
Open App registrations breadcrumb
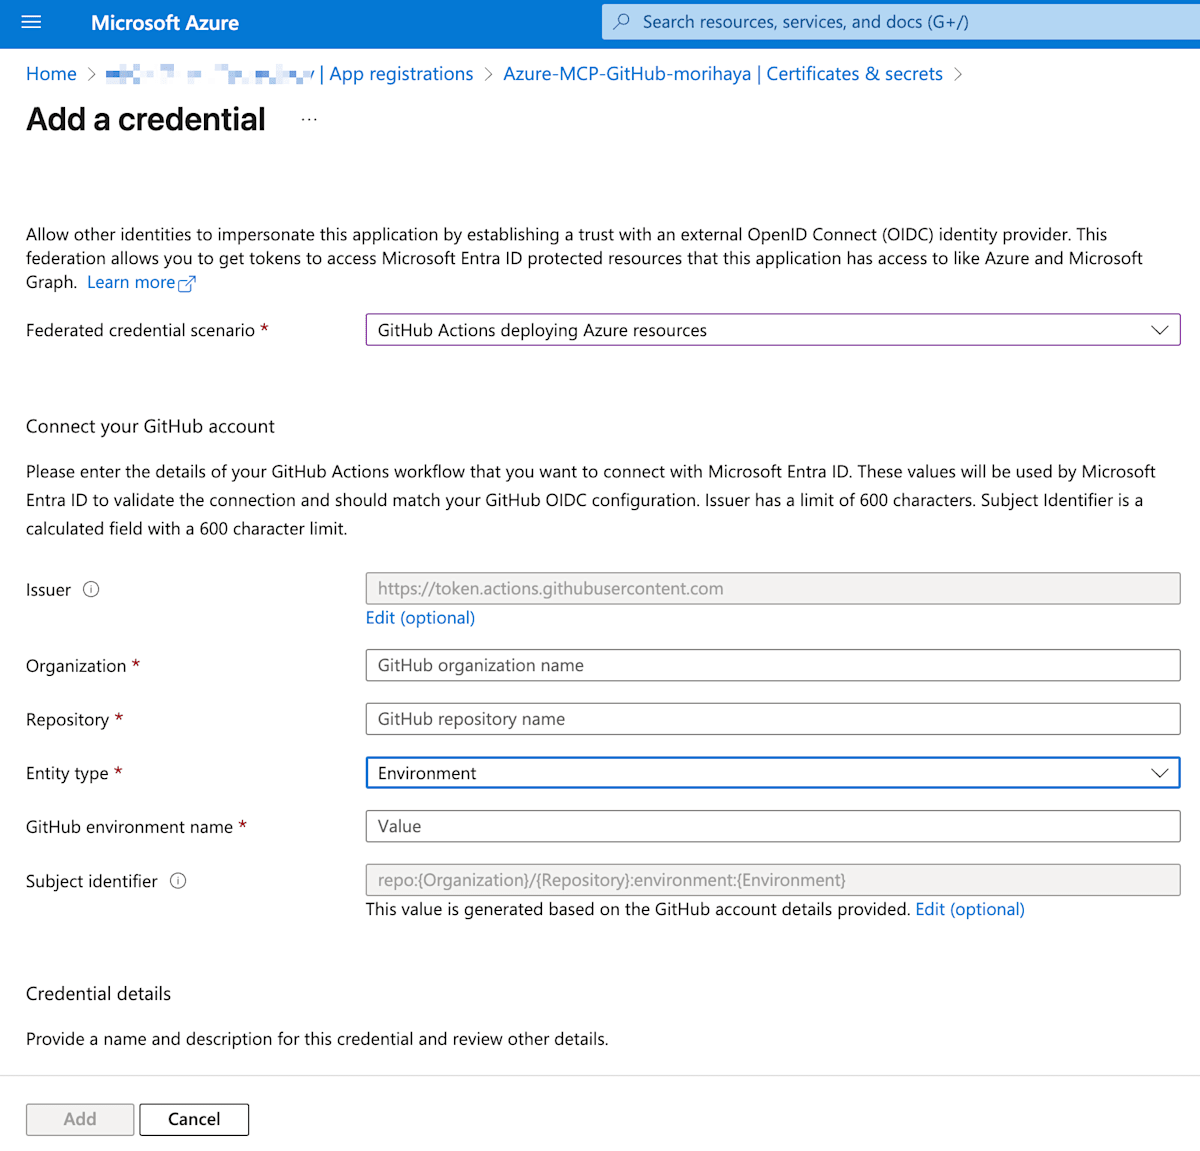(x=401, y=74)
